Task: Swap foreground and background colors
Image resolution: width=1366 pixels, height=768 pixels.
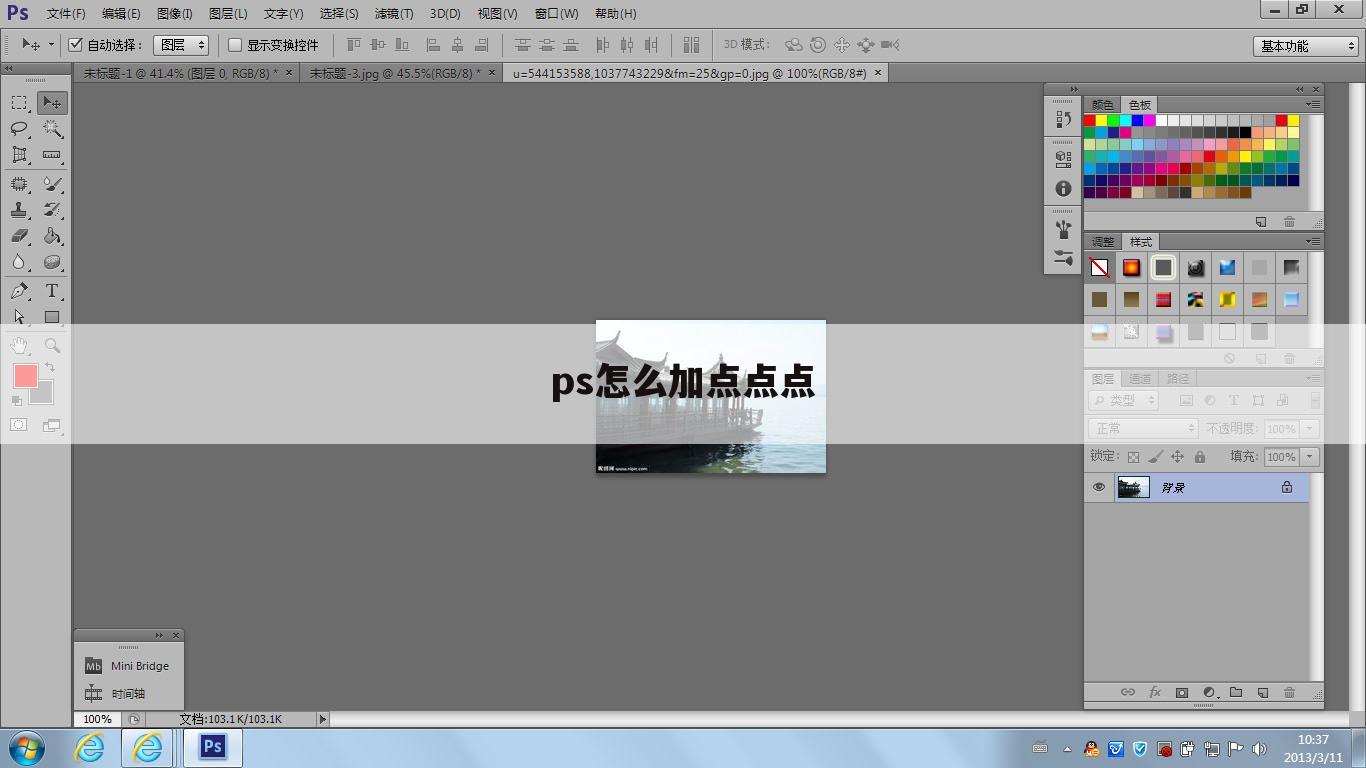Action: (50, 368)
